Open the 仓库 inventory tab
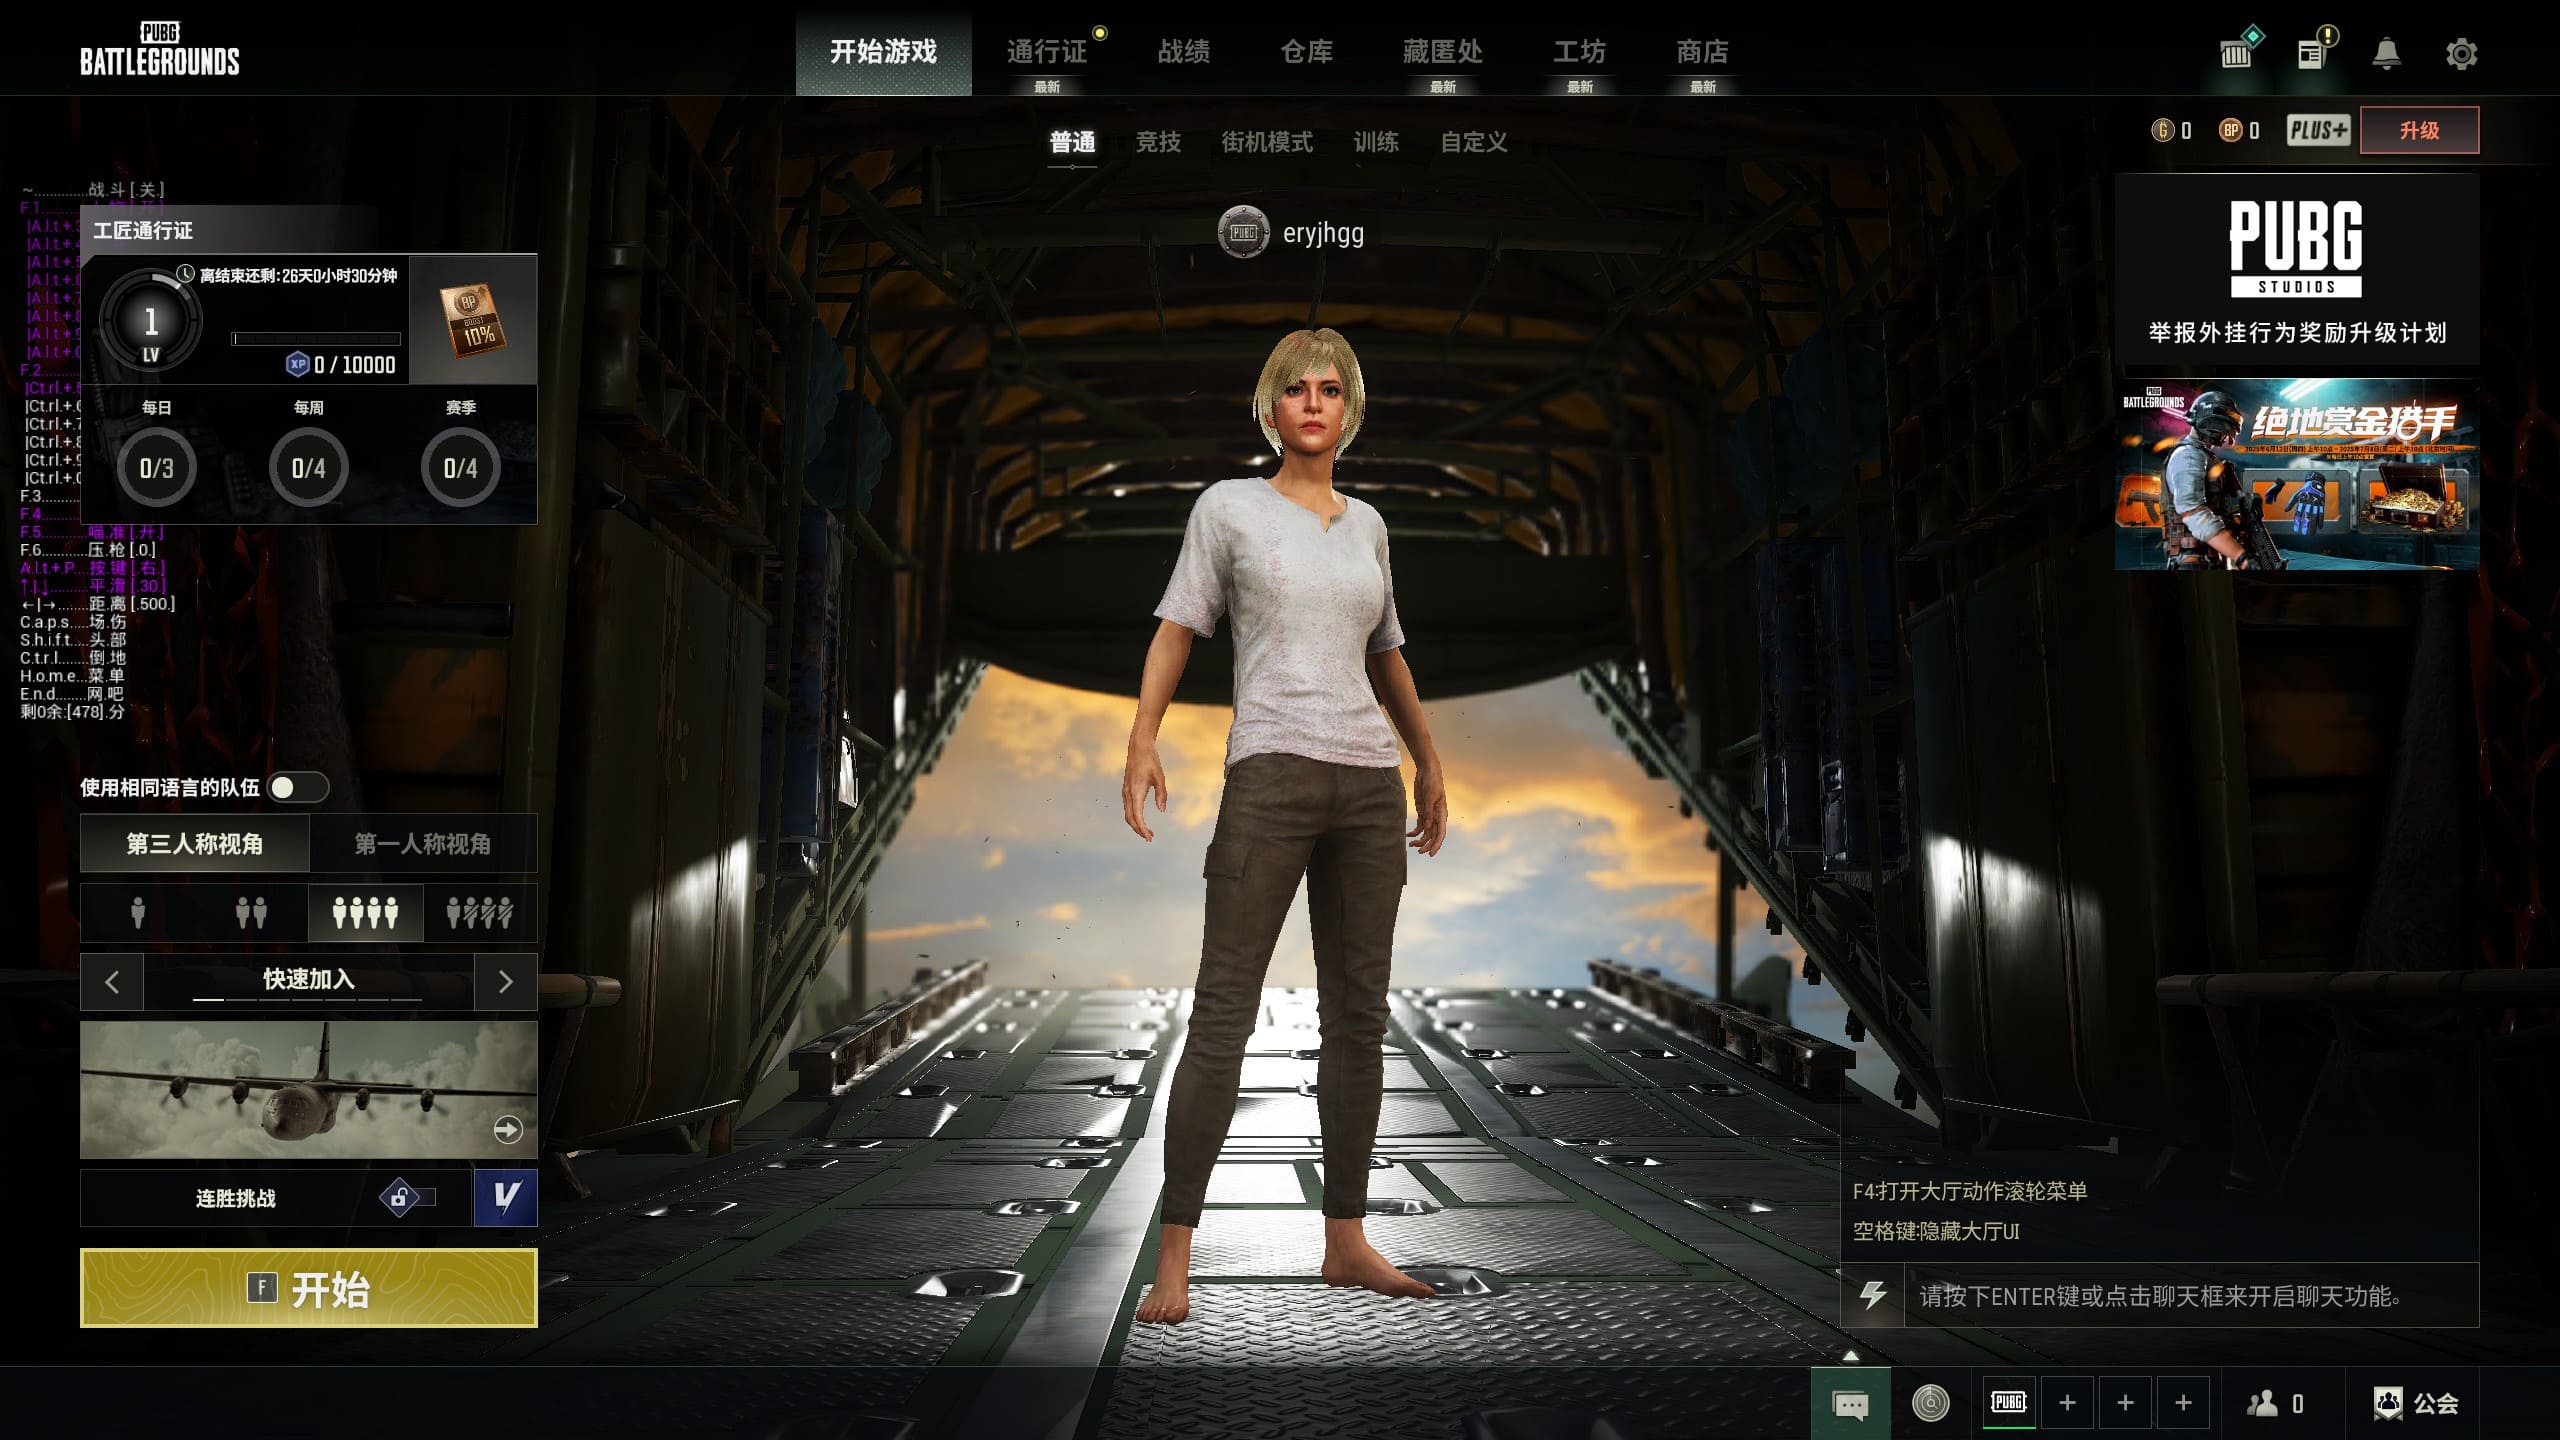 (1306, 52)
